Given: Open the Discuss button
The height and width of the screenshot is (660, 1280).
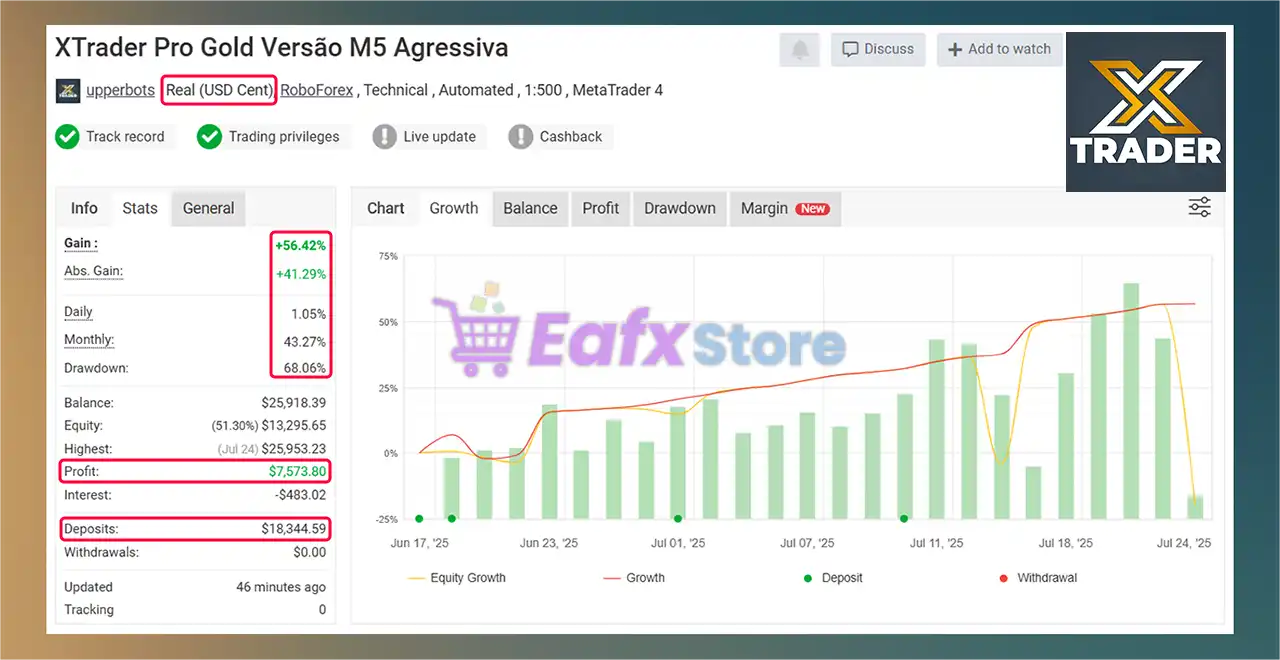Looking at the screenshot, I should point(878,49).
